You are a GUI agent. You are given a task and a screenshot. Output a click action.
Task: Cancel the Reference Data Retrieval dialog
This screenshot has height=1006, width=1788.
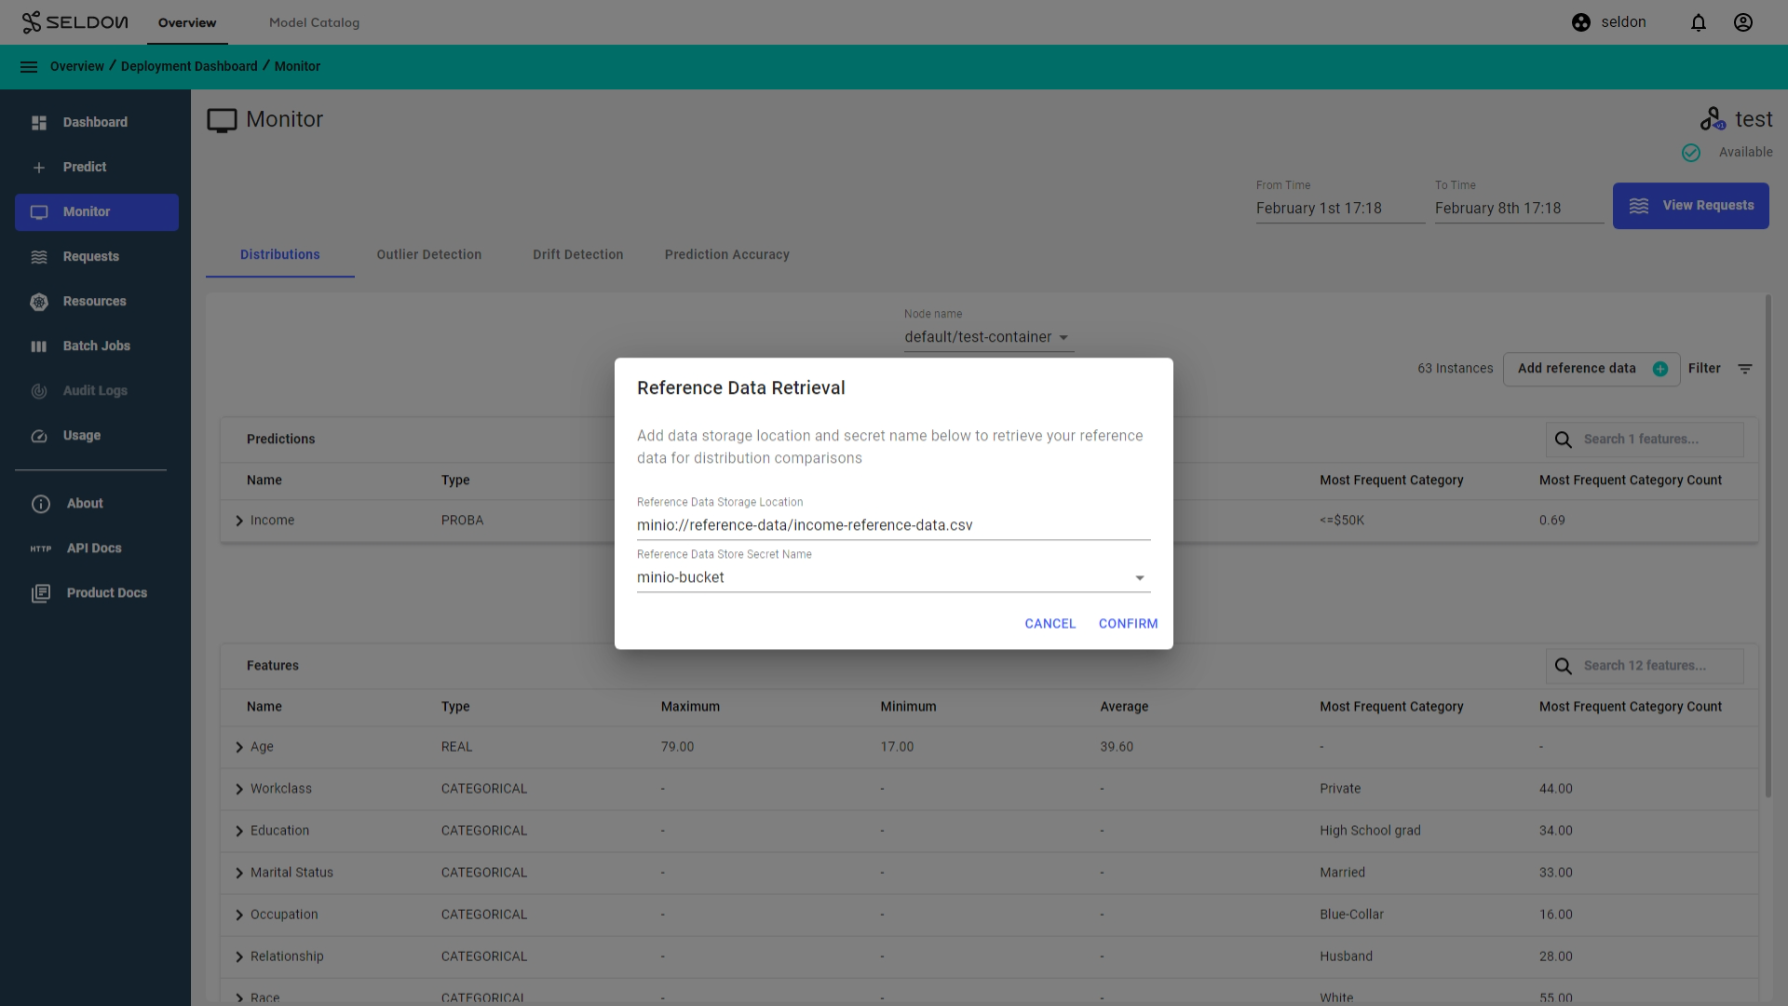pos(1050,624)
